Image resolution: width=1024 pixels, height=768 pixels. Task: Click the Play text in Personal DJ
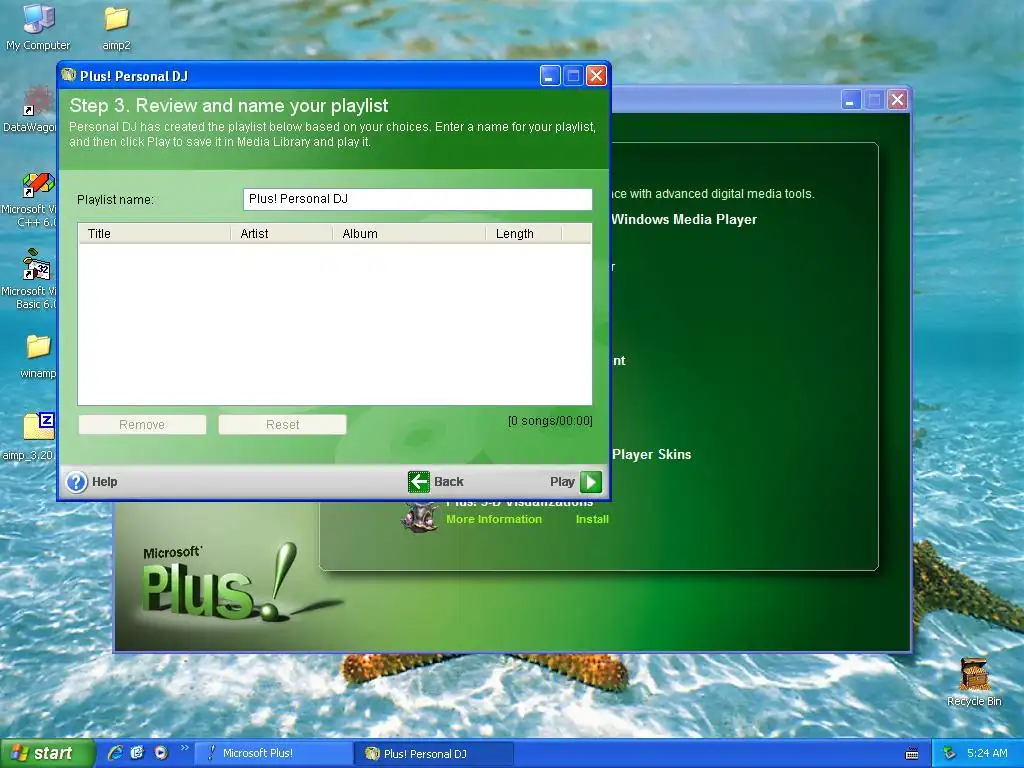point(562,482)
